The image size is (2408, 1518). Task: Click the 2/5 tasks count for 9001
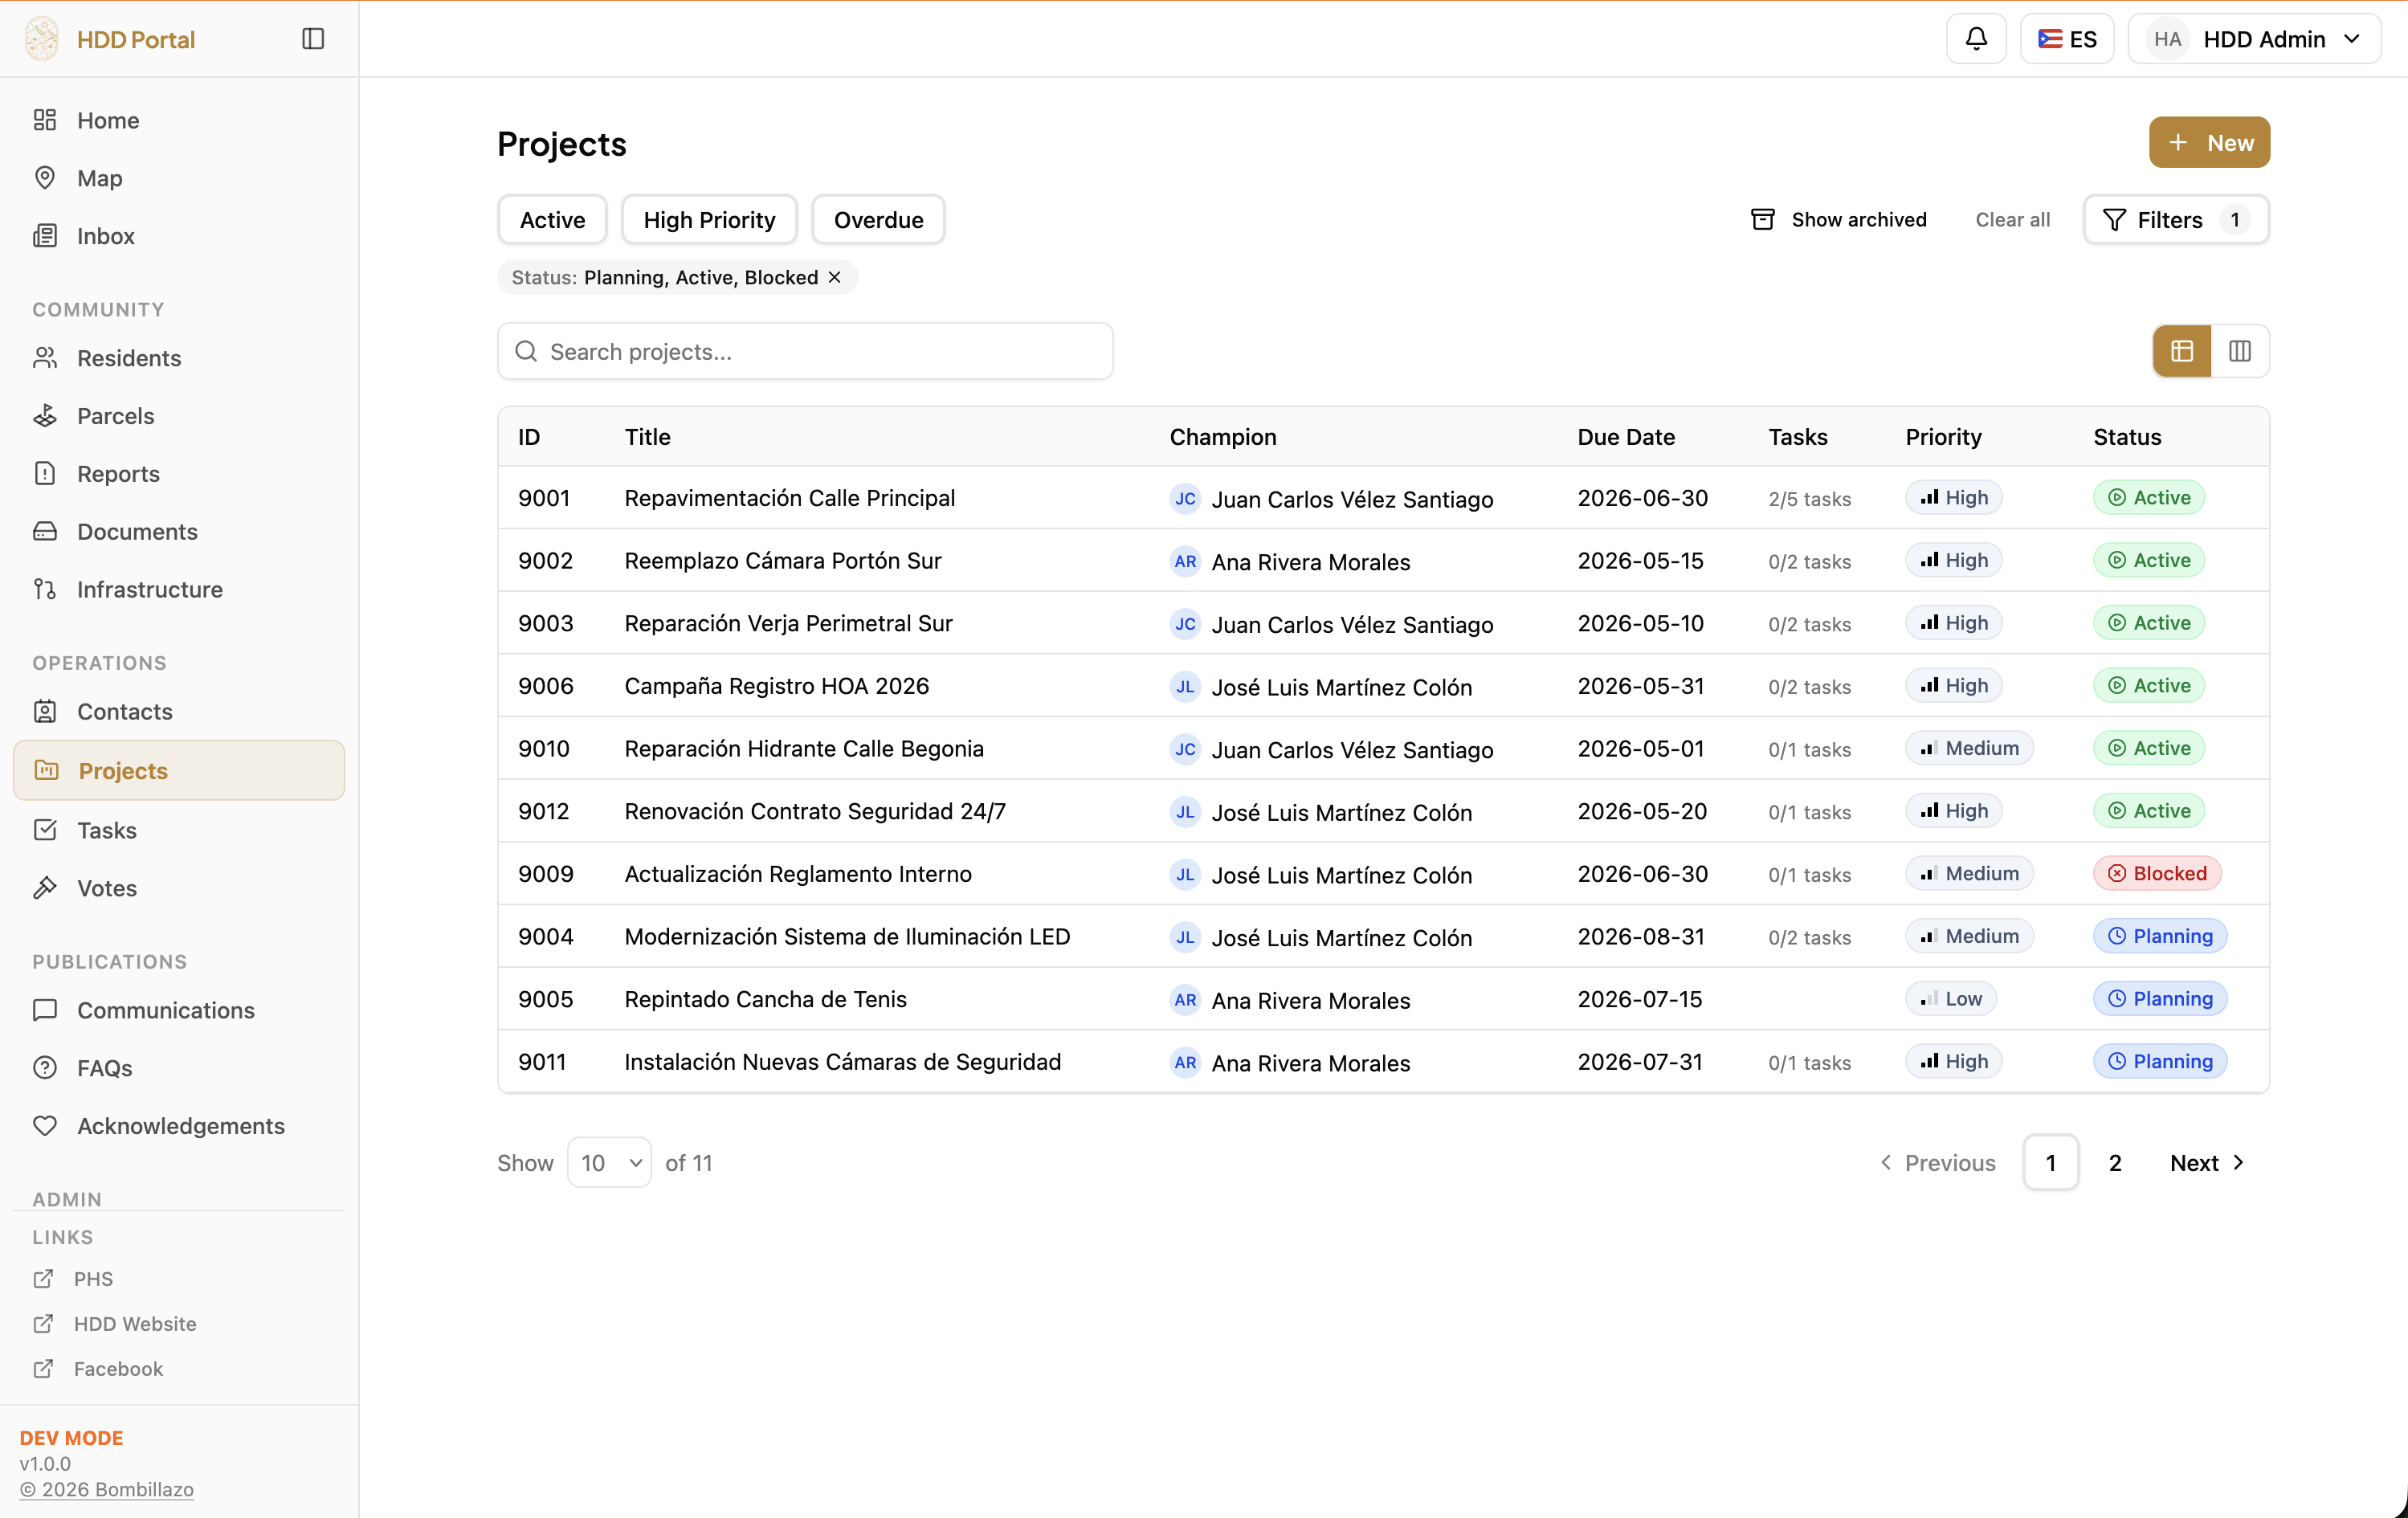point(1809,499)
